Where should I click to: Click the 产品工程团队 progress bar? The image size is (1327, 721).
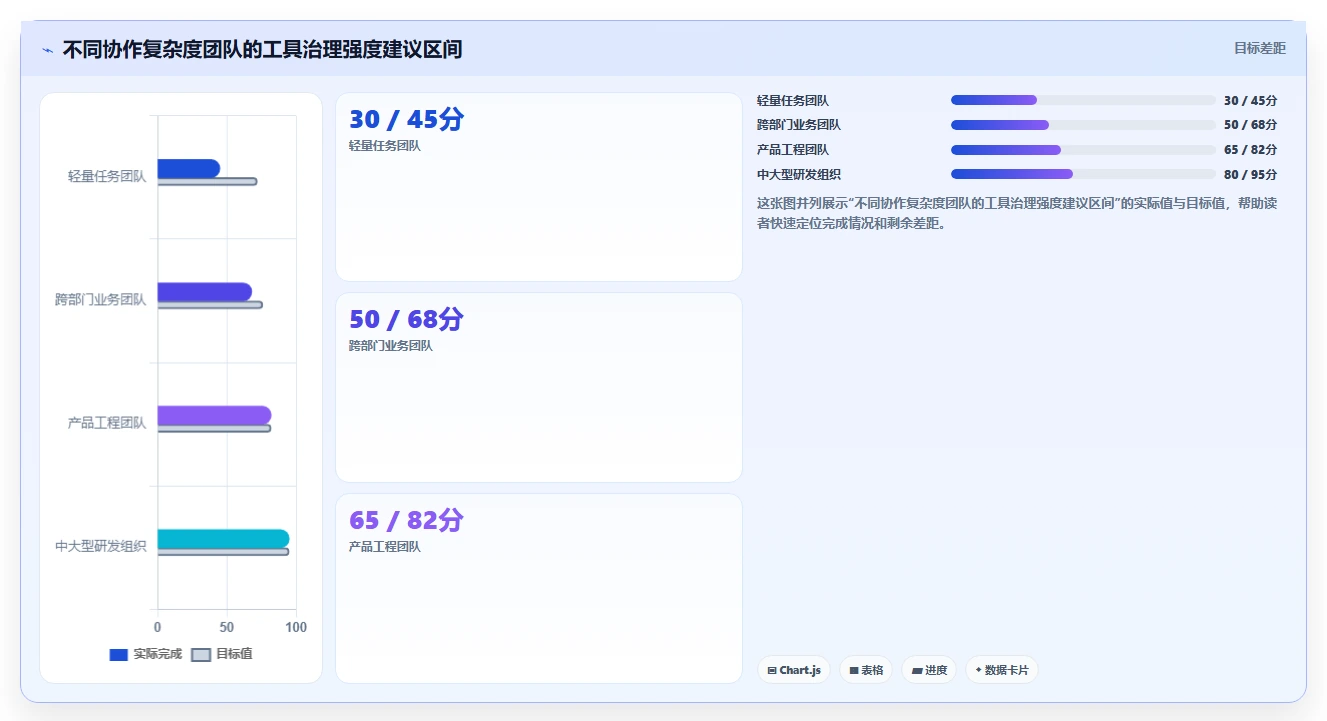(x=1083, y=150)
